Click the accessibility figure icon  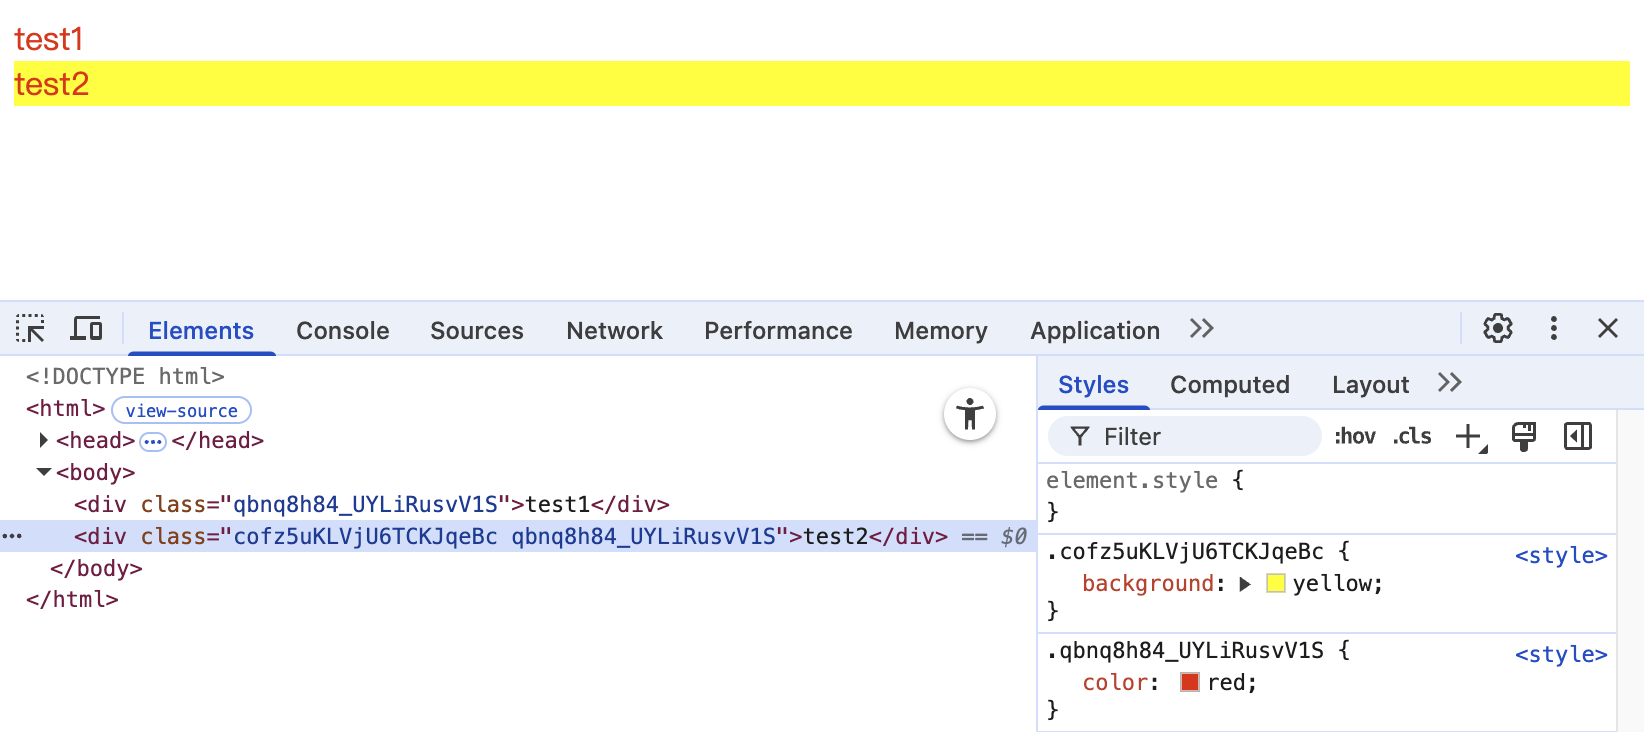tap(969, 414)
